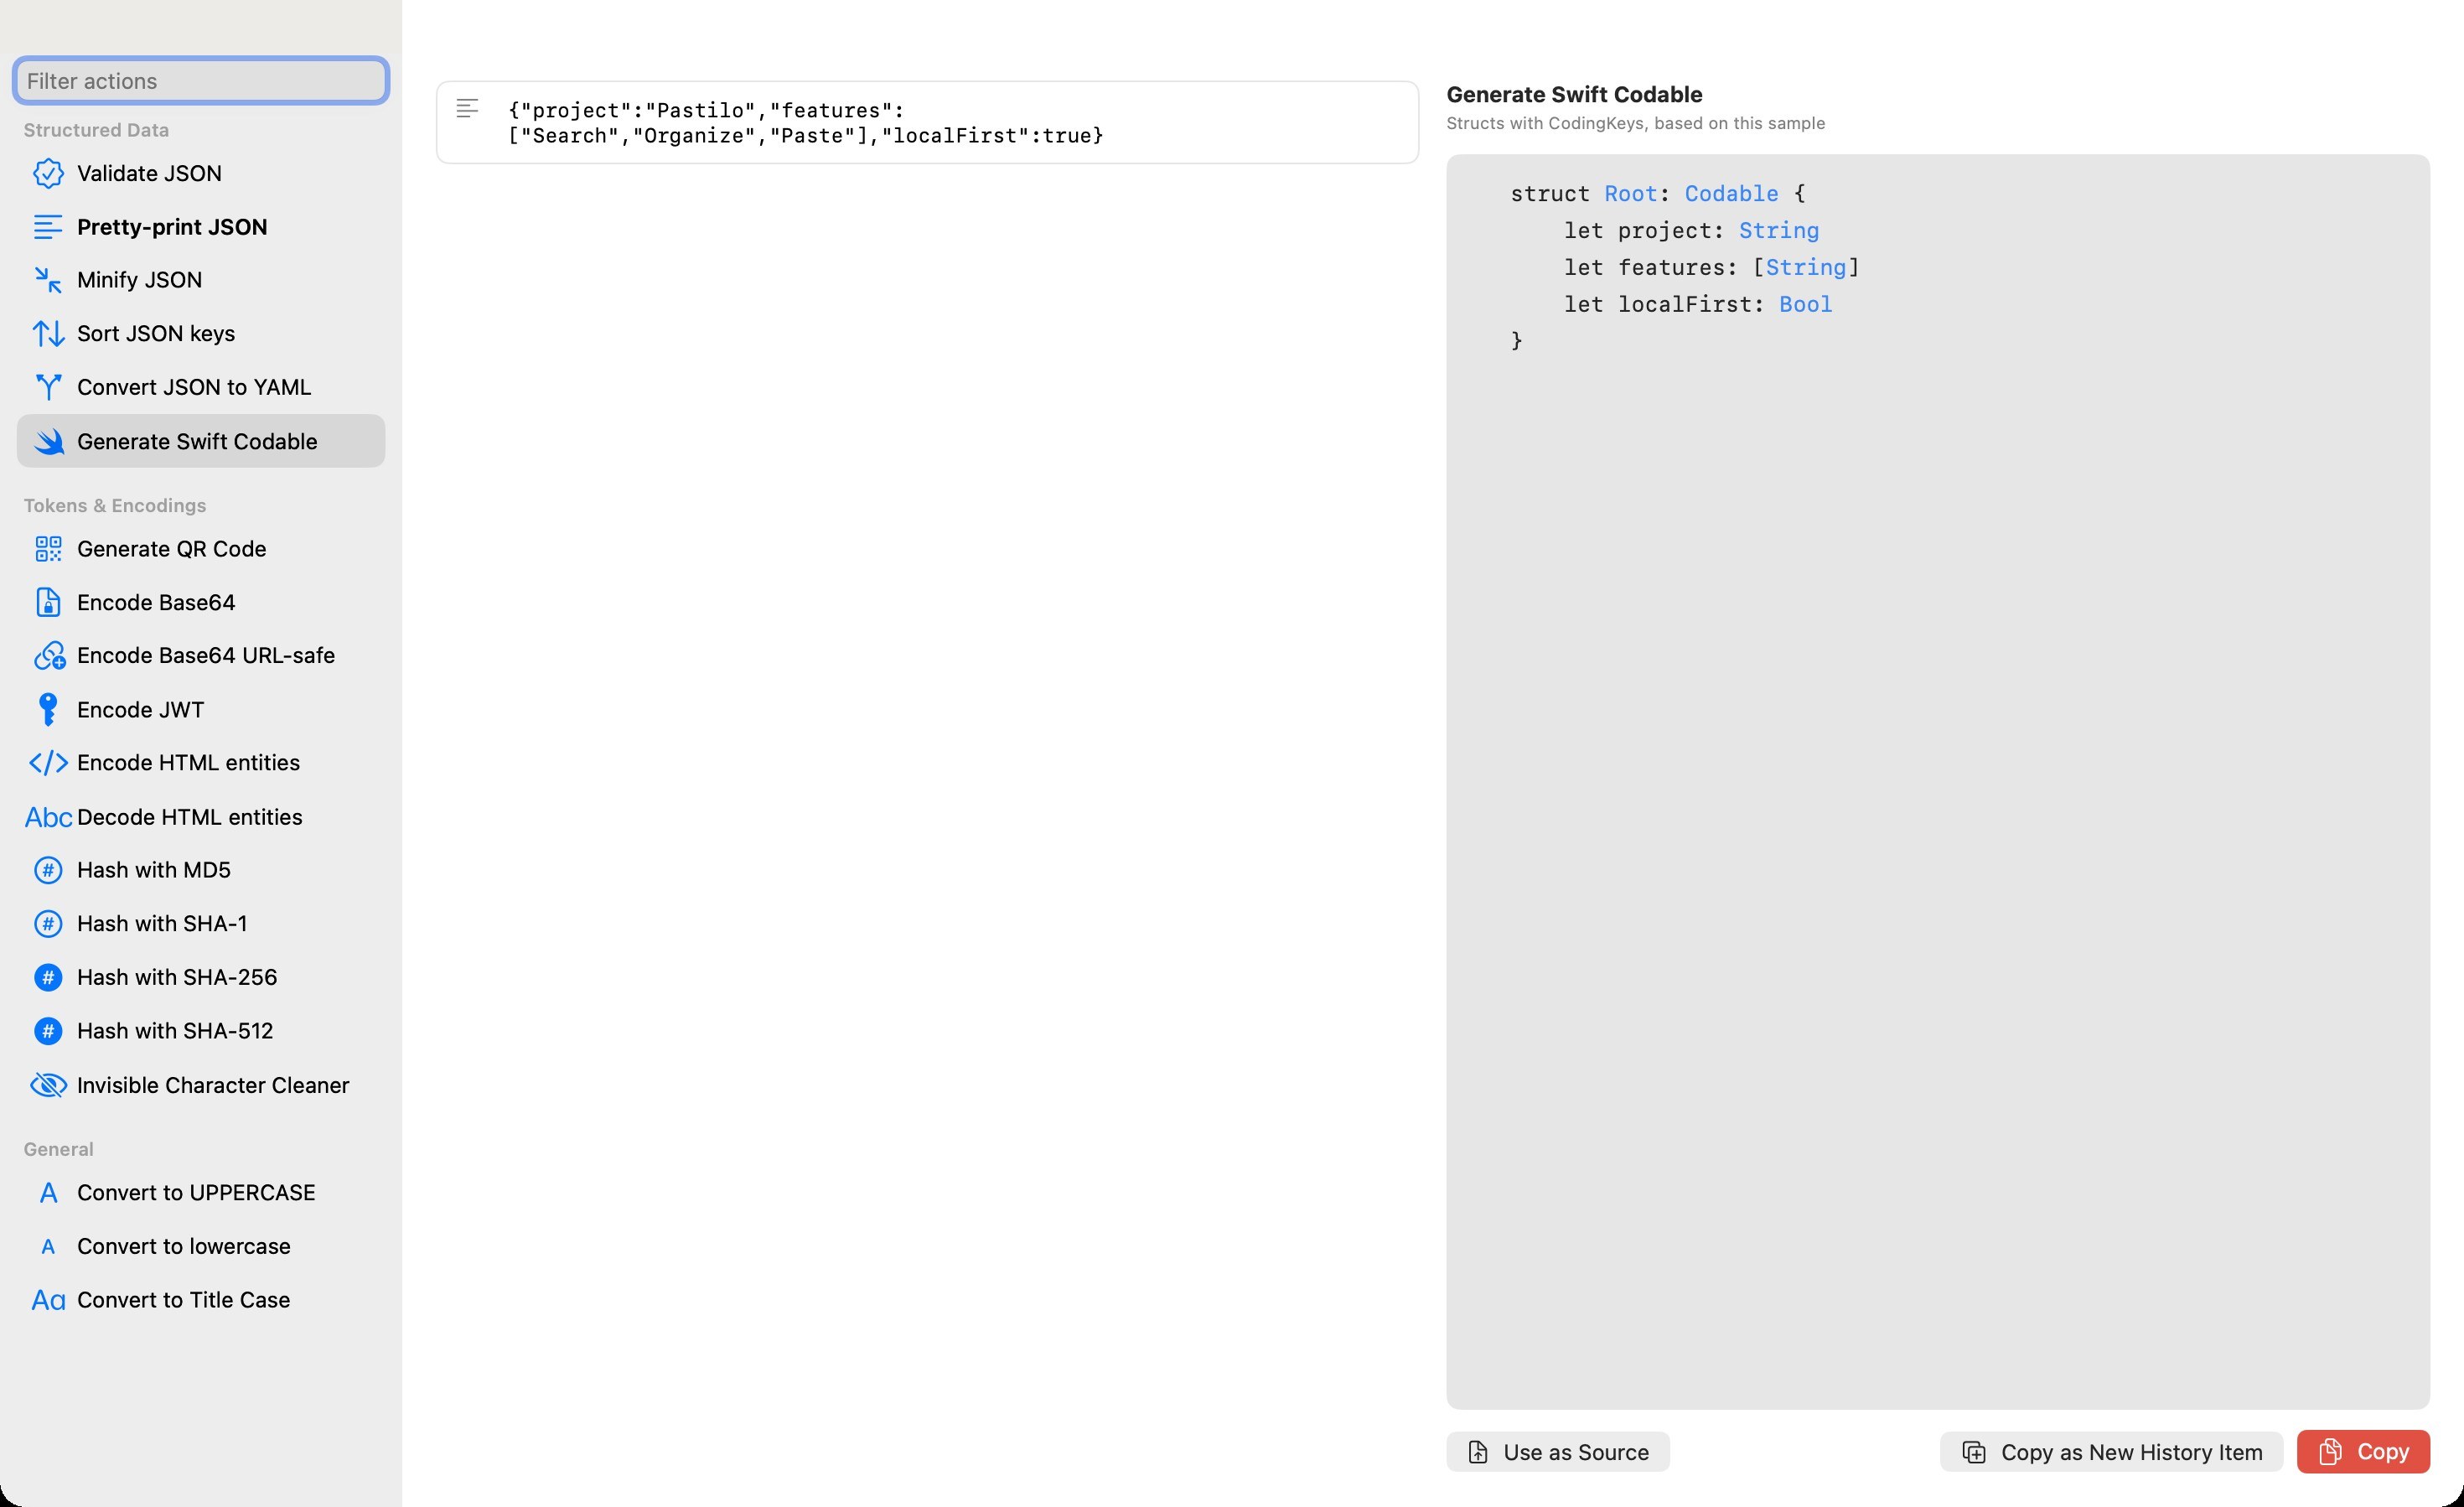Open Generate QR Code action
This screenshot has width=2464, height=1507.
click(201, 549)
